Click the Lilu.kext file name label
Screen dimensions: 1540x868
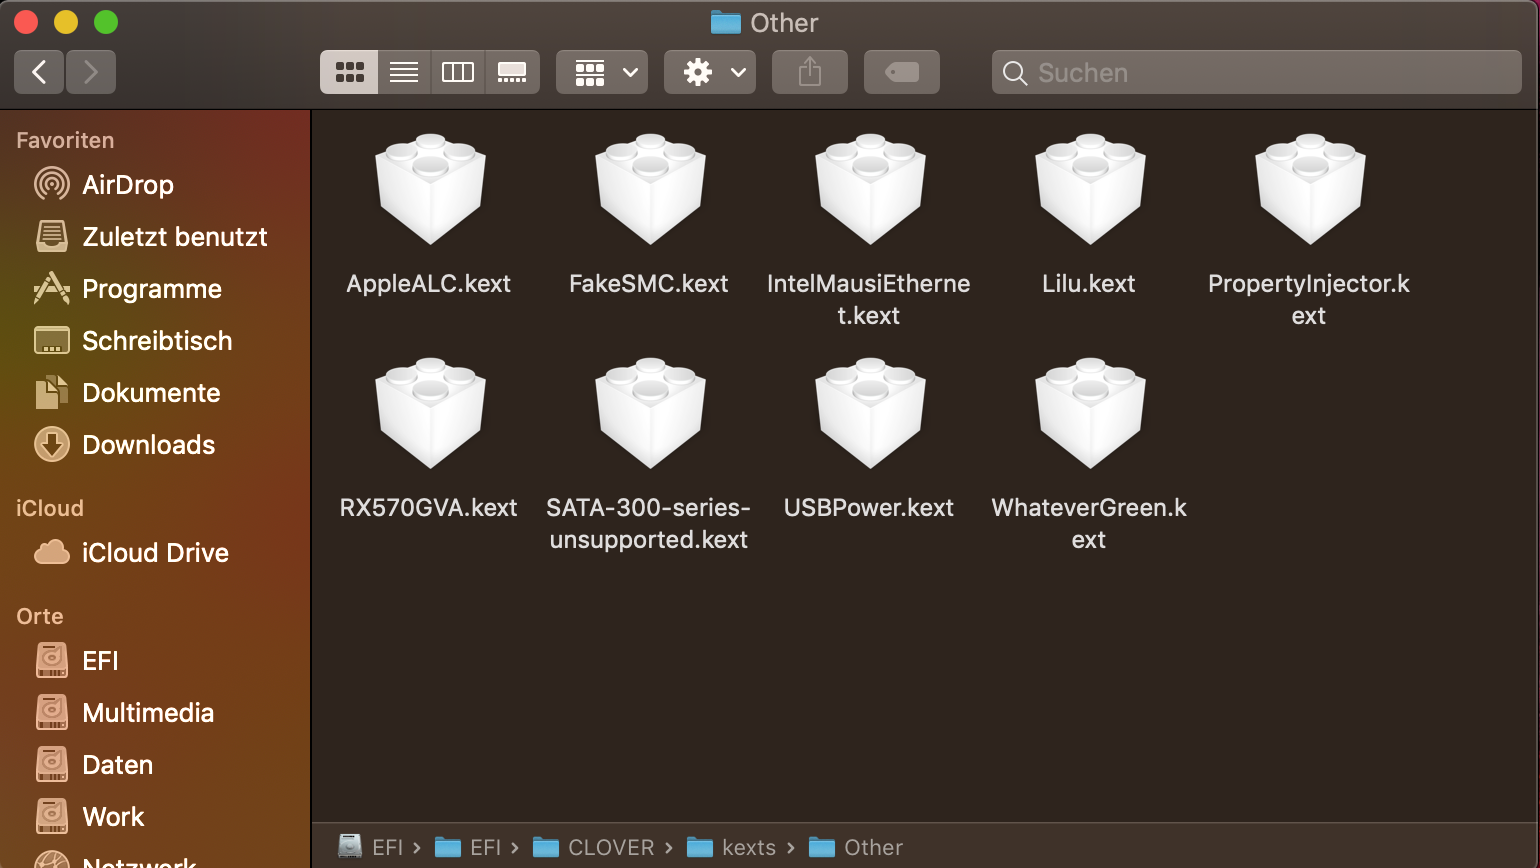[1089, 284]
